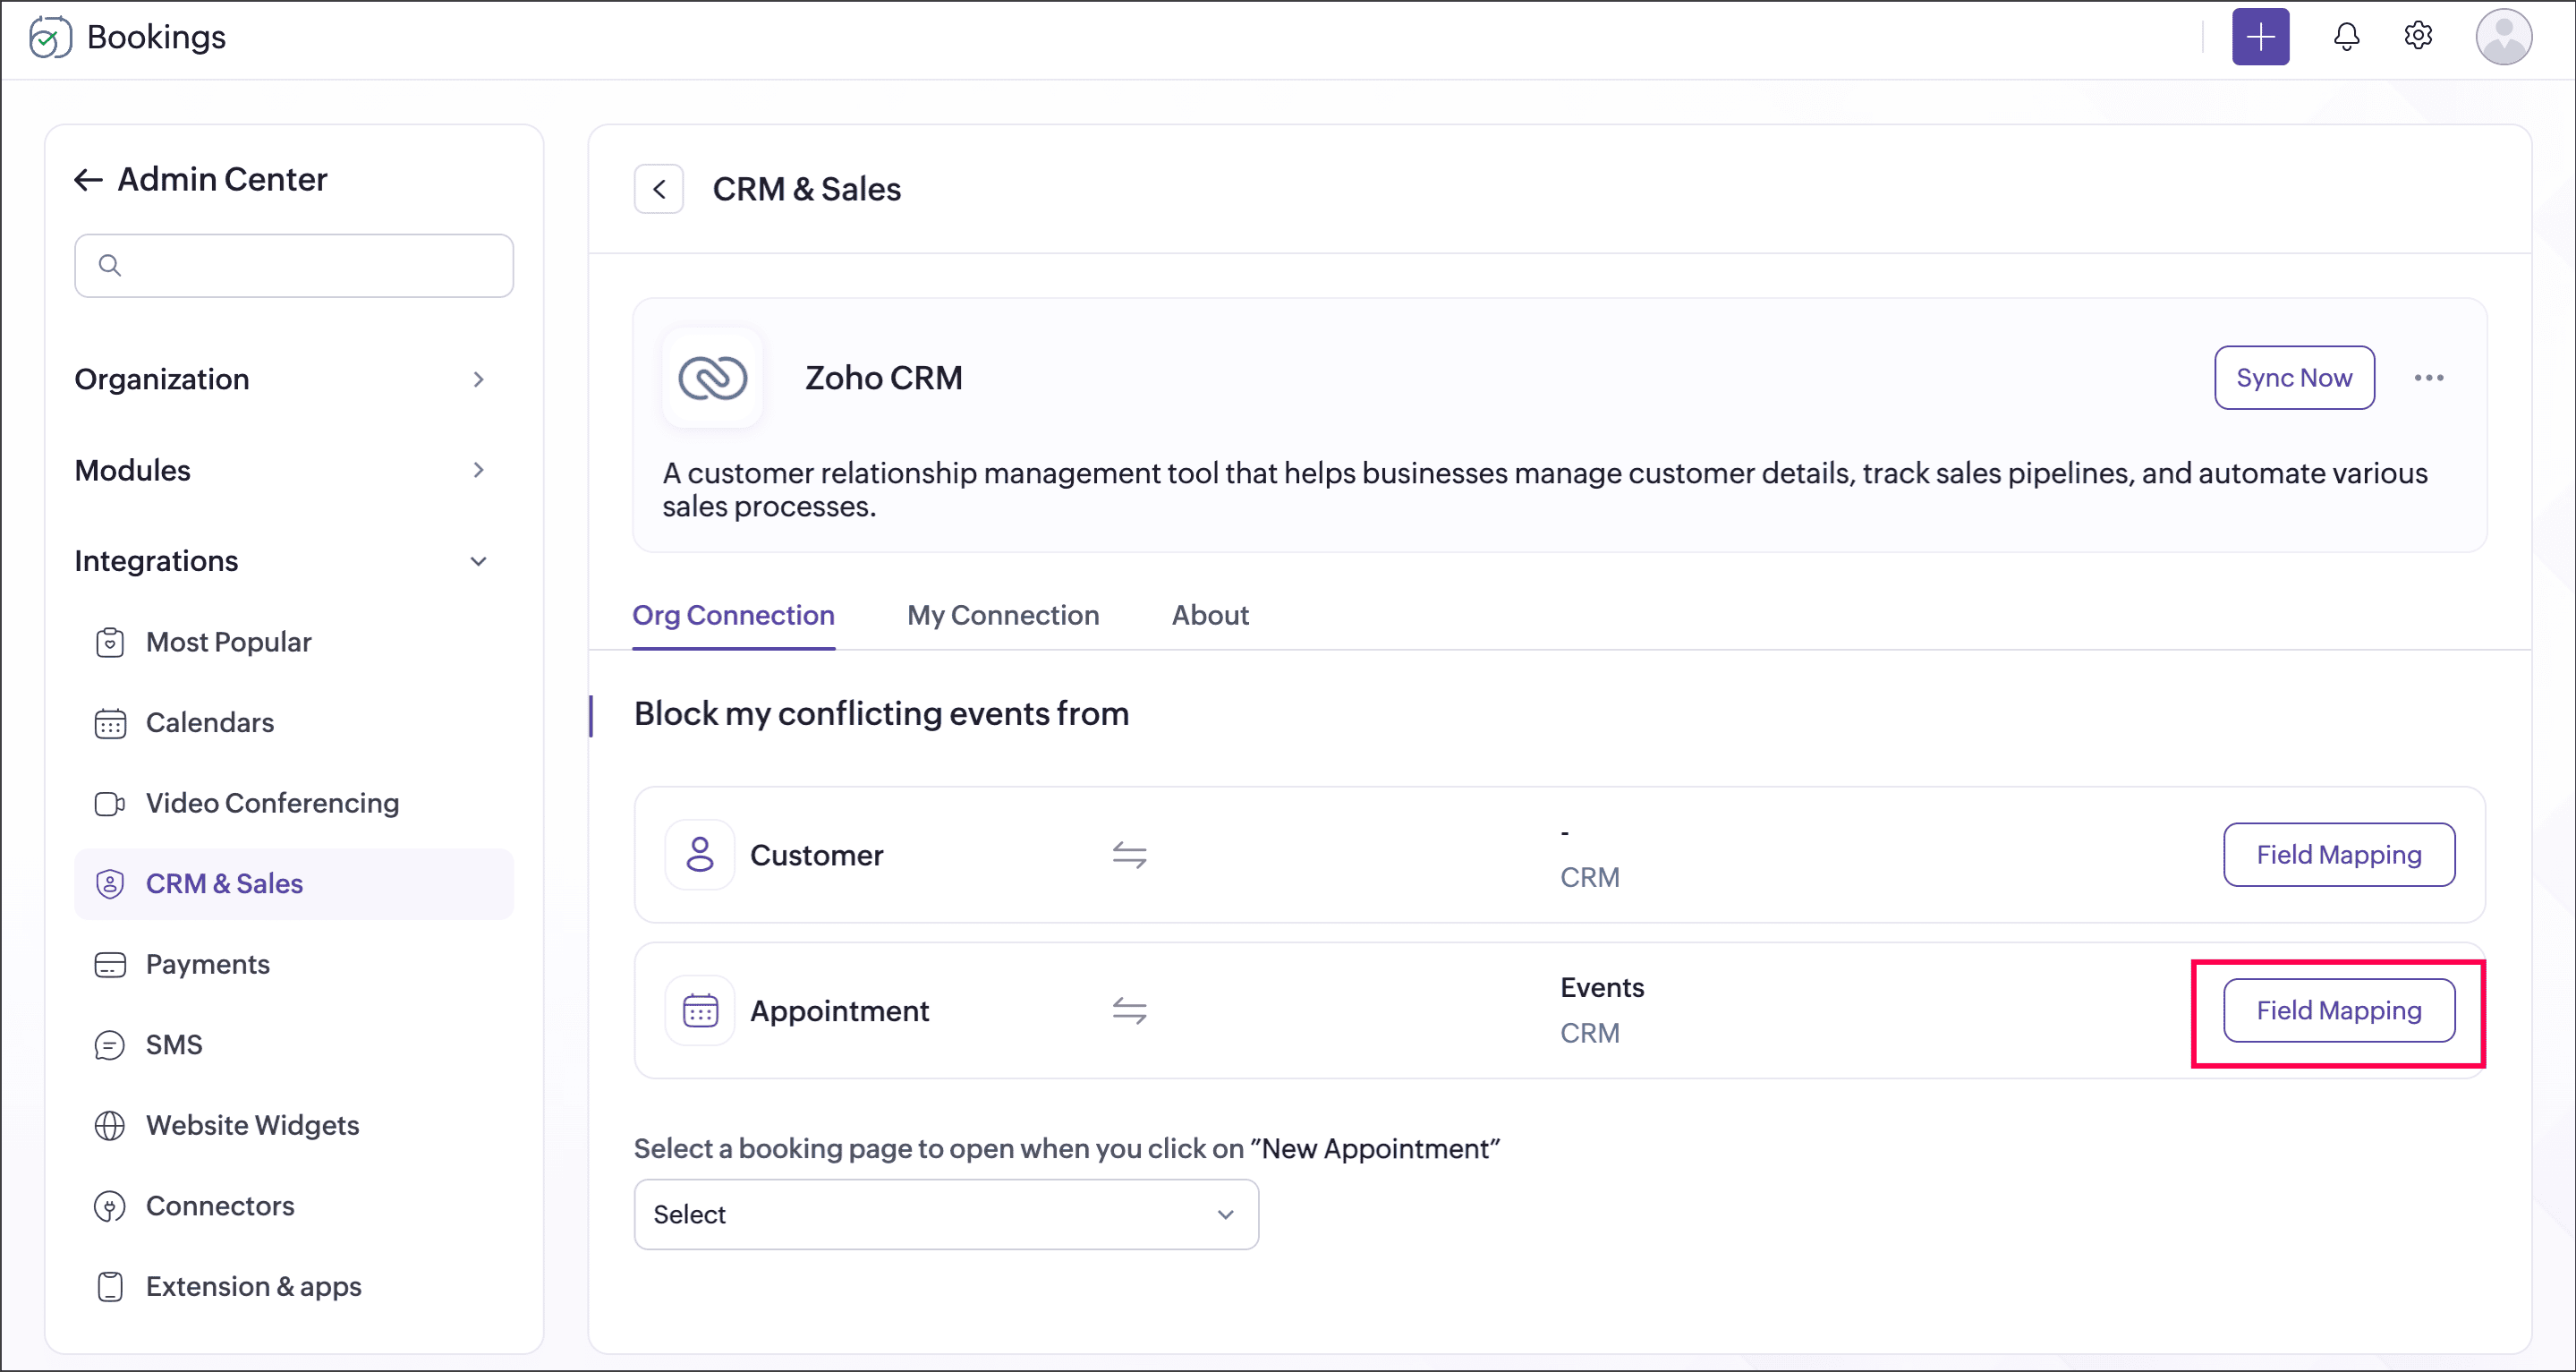Click the Appointment calendar icon
This screenshot has width=2576, height=1372.
[x=700, y=1011]
